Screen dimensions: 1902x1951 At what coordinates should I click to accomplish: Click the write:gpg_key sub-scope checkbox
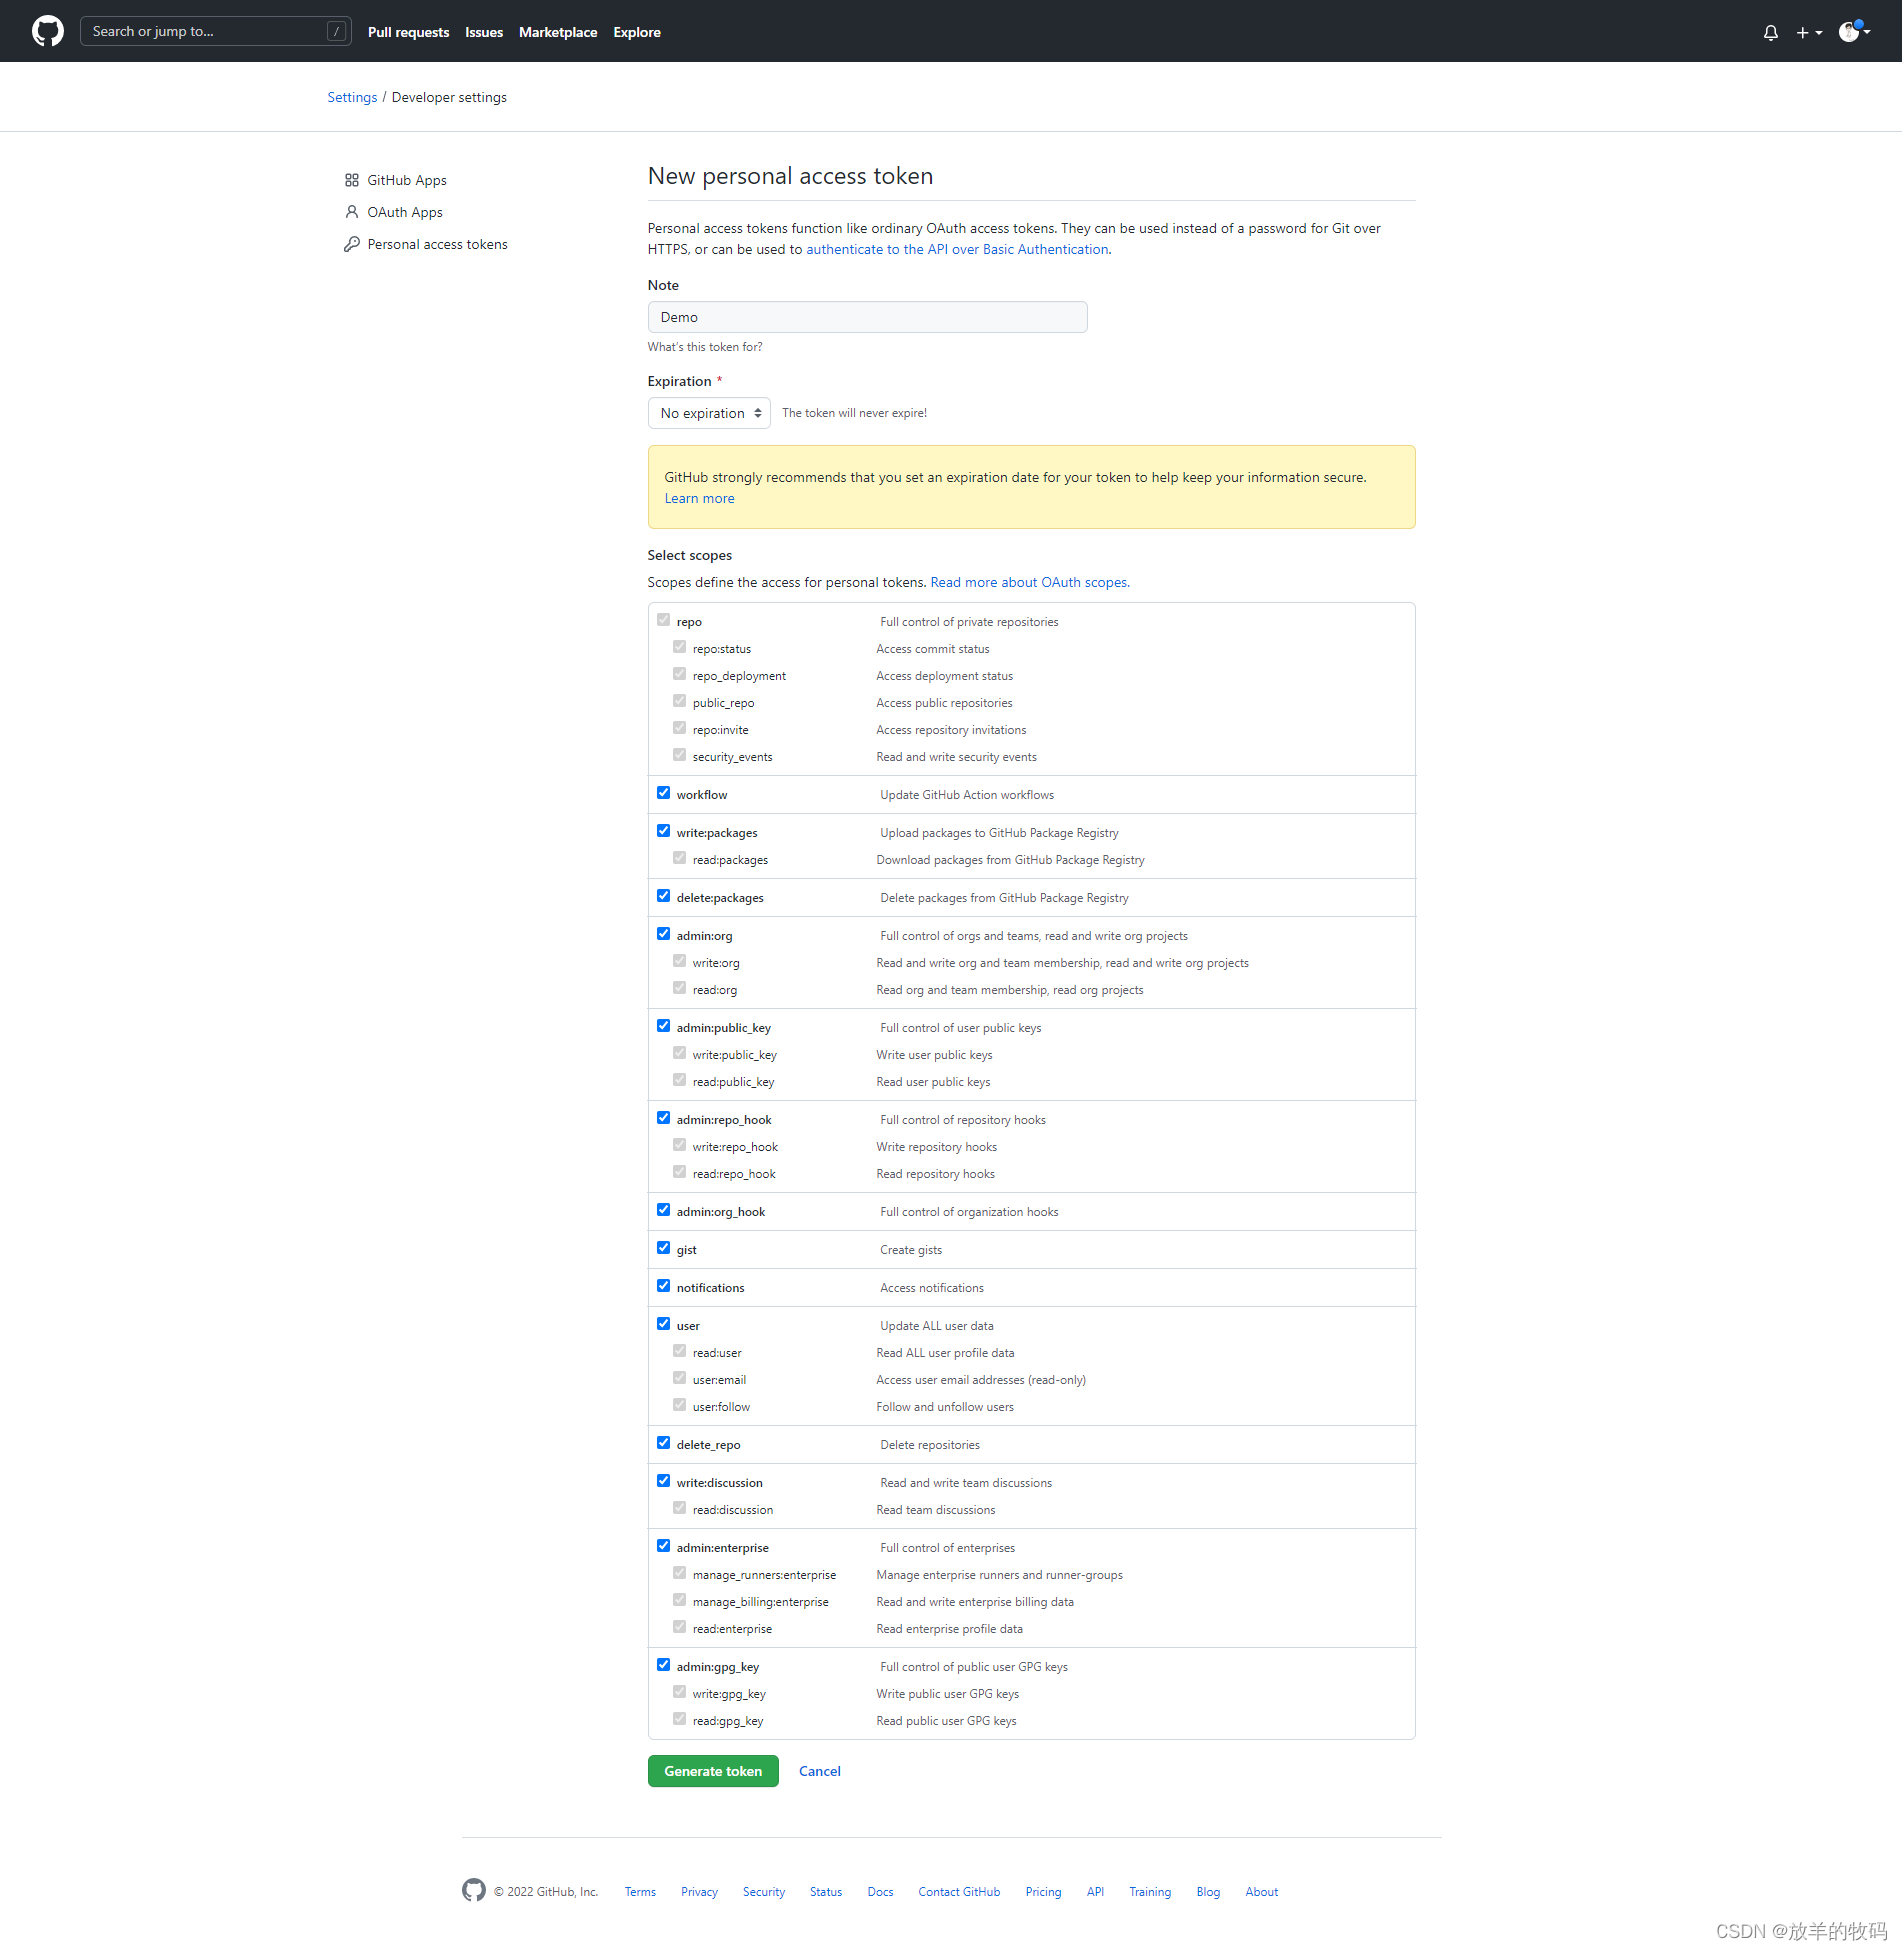pyautogui.click(x=680, y=1692)
